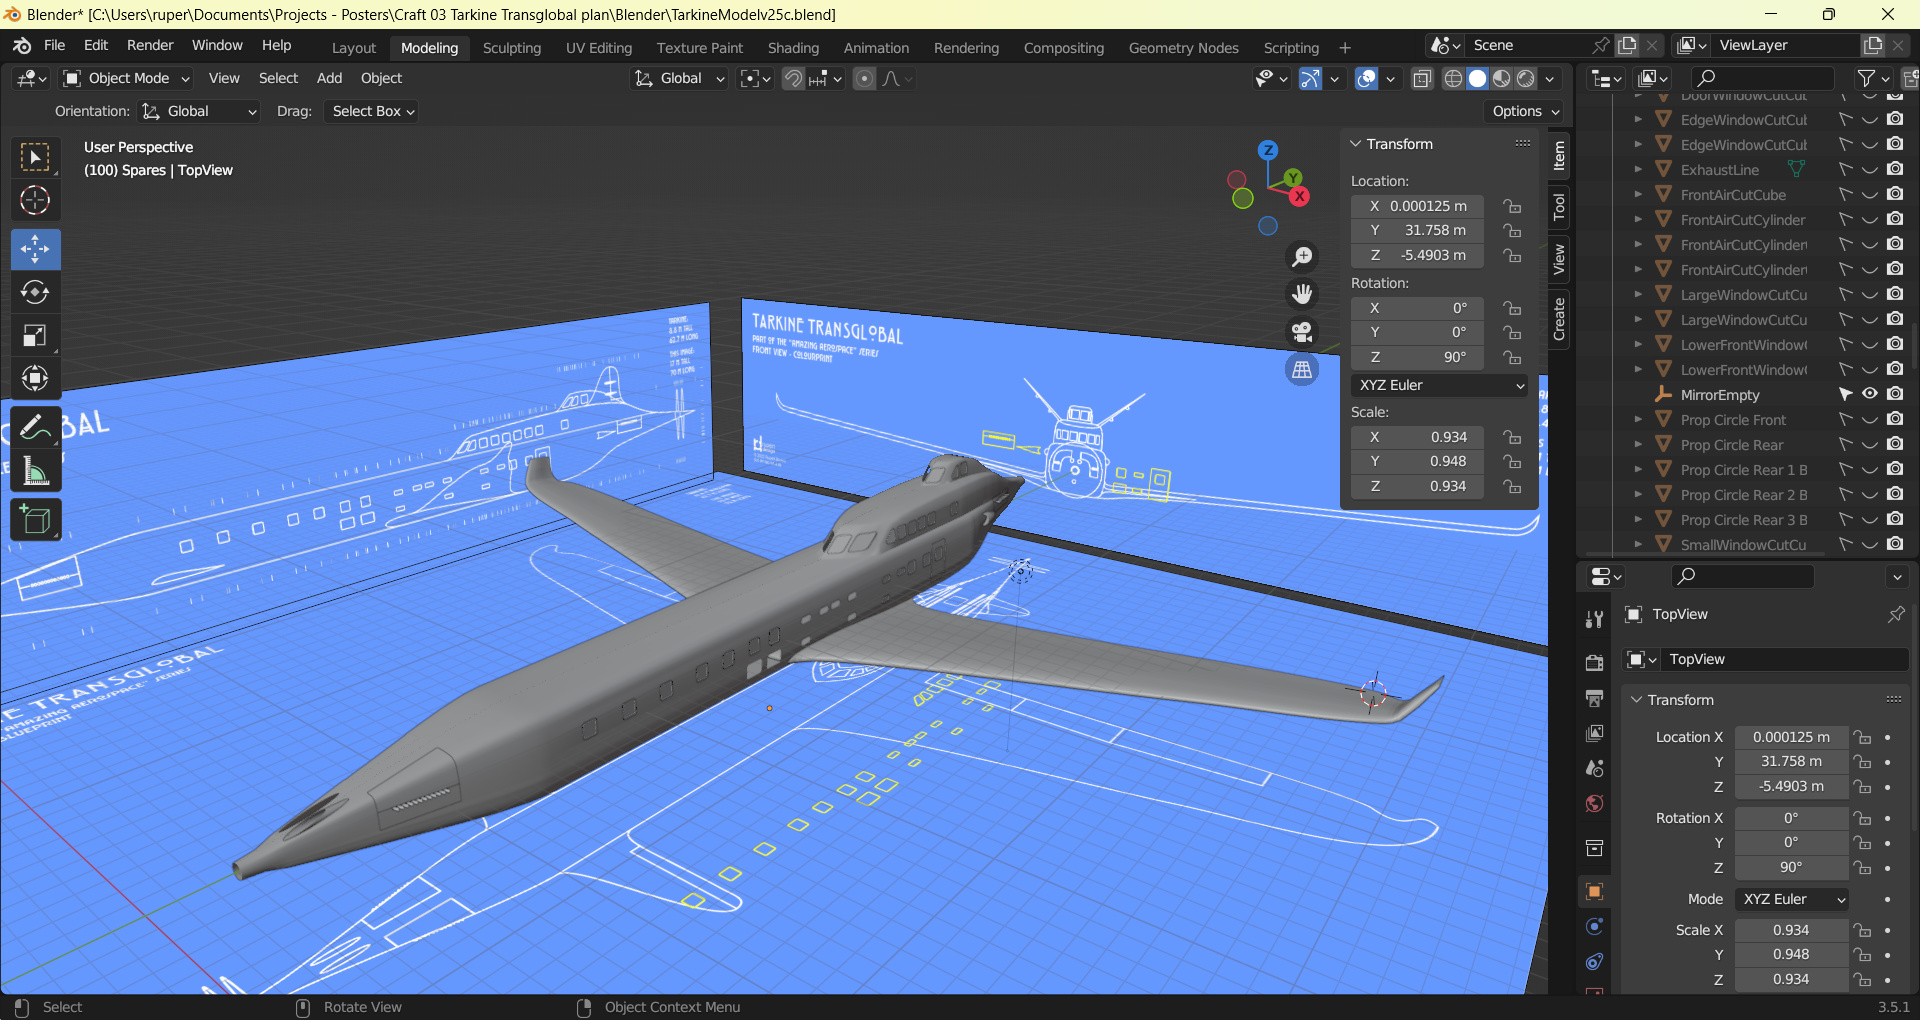The height and width of the screenshot is (1020, 1920).
Task: Click the Blender logo menu icon
Action: [x=22, y=46]
